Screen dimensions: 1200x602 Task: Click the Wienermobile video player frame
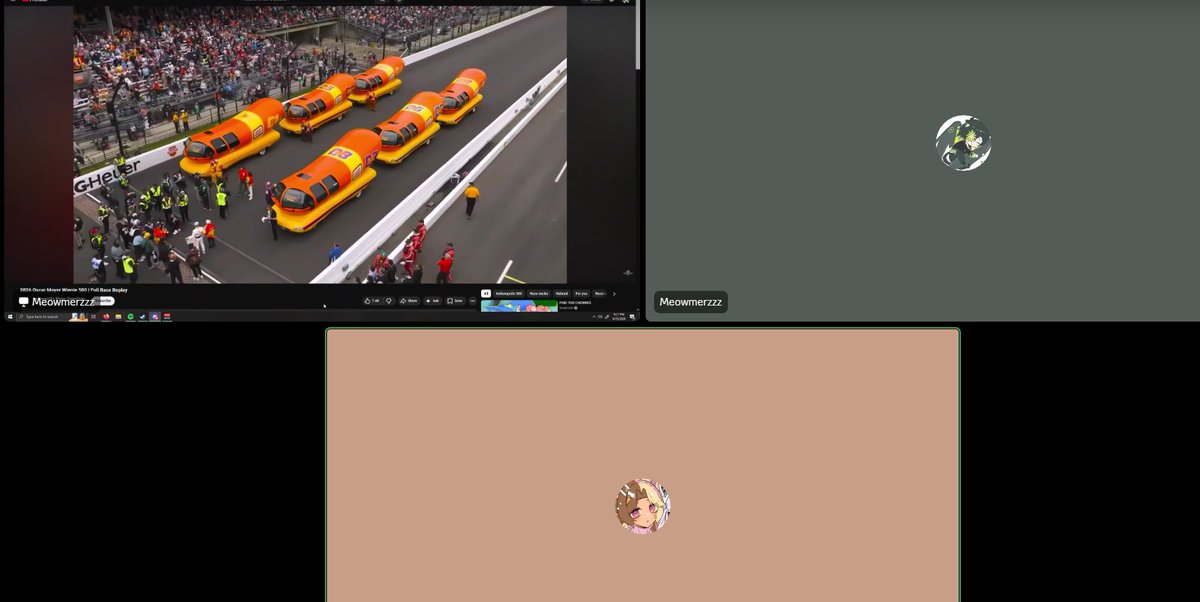point(320,144)
